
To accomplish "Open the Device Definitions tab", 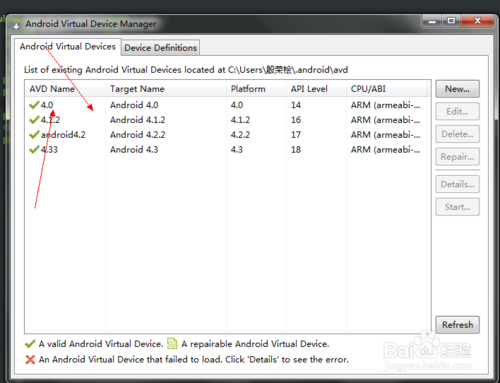I will pyautogui.click(x=160, y=48).
